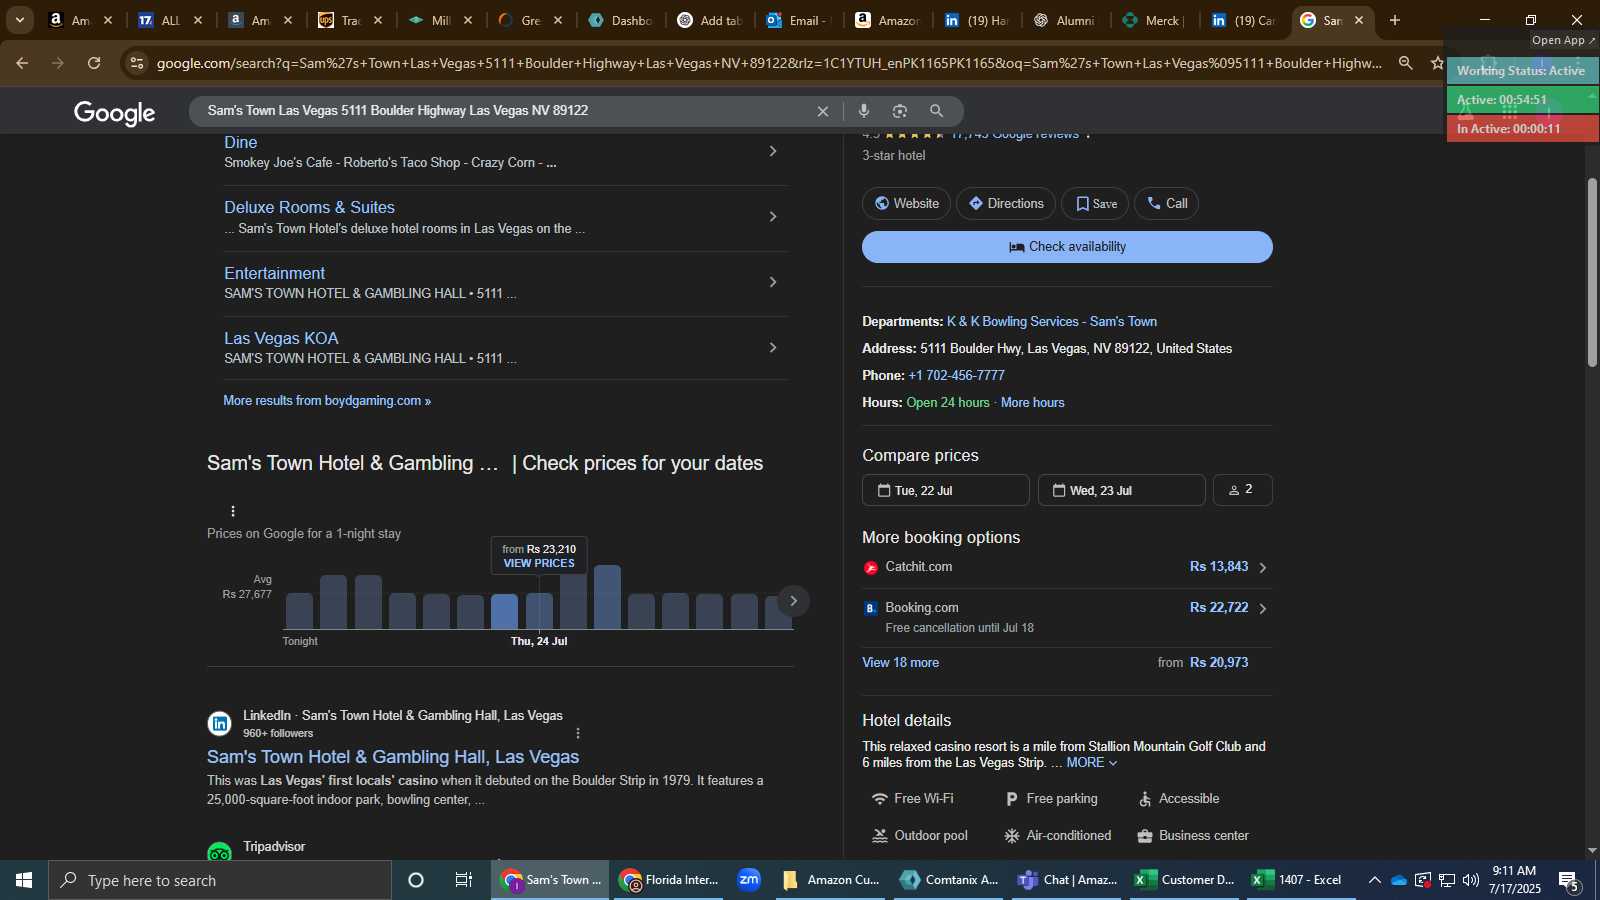The width and height of the screenshot is (1600, 900).
Task: Expand Las Vegas KOA sitelink chevron
Action: [772, 347]
